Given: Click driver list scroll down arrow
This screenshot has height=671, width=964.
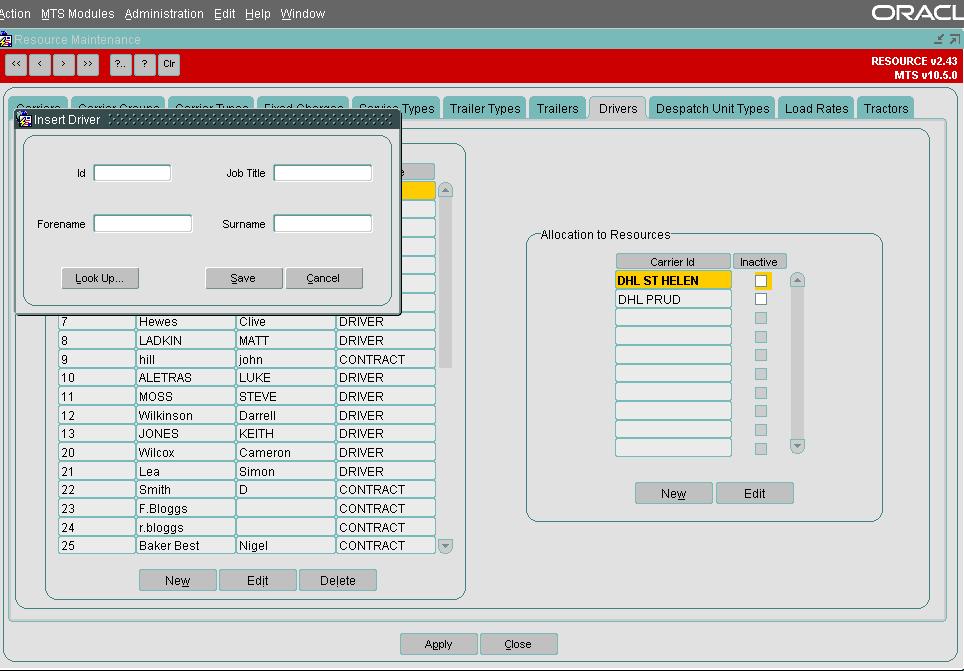Looking at the screenshot, I should (x=446, y=546).
